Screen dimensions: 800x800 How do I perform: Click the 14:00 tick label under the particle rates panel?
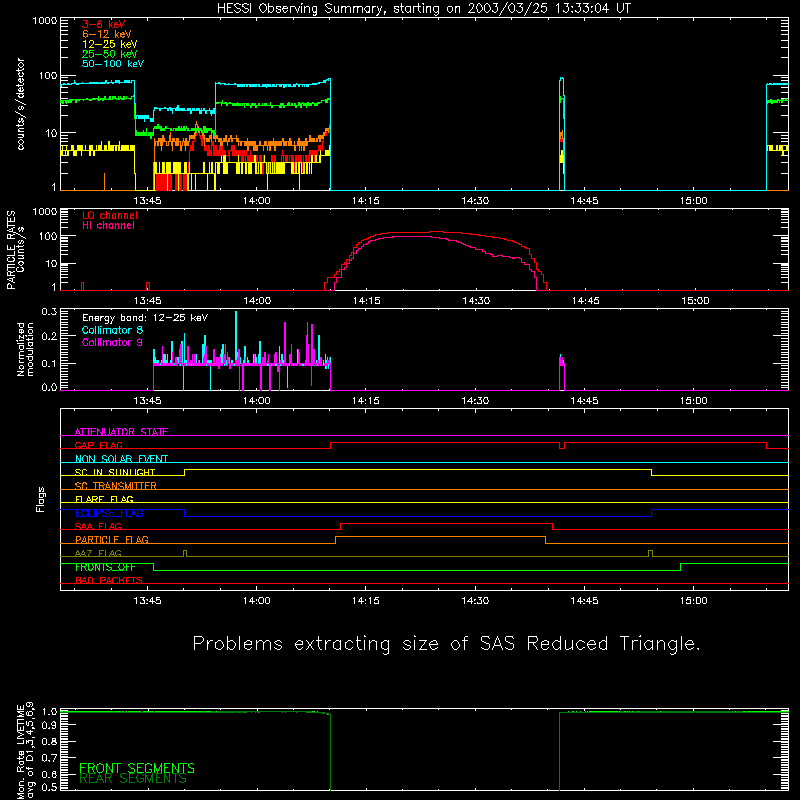257,301
